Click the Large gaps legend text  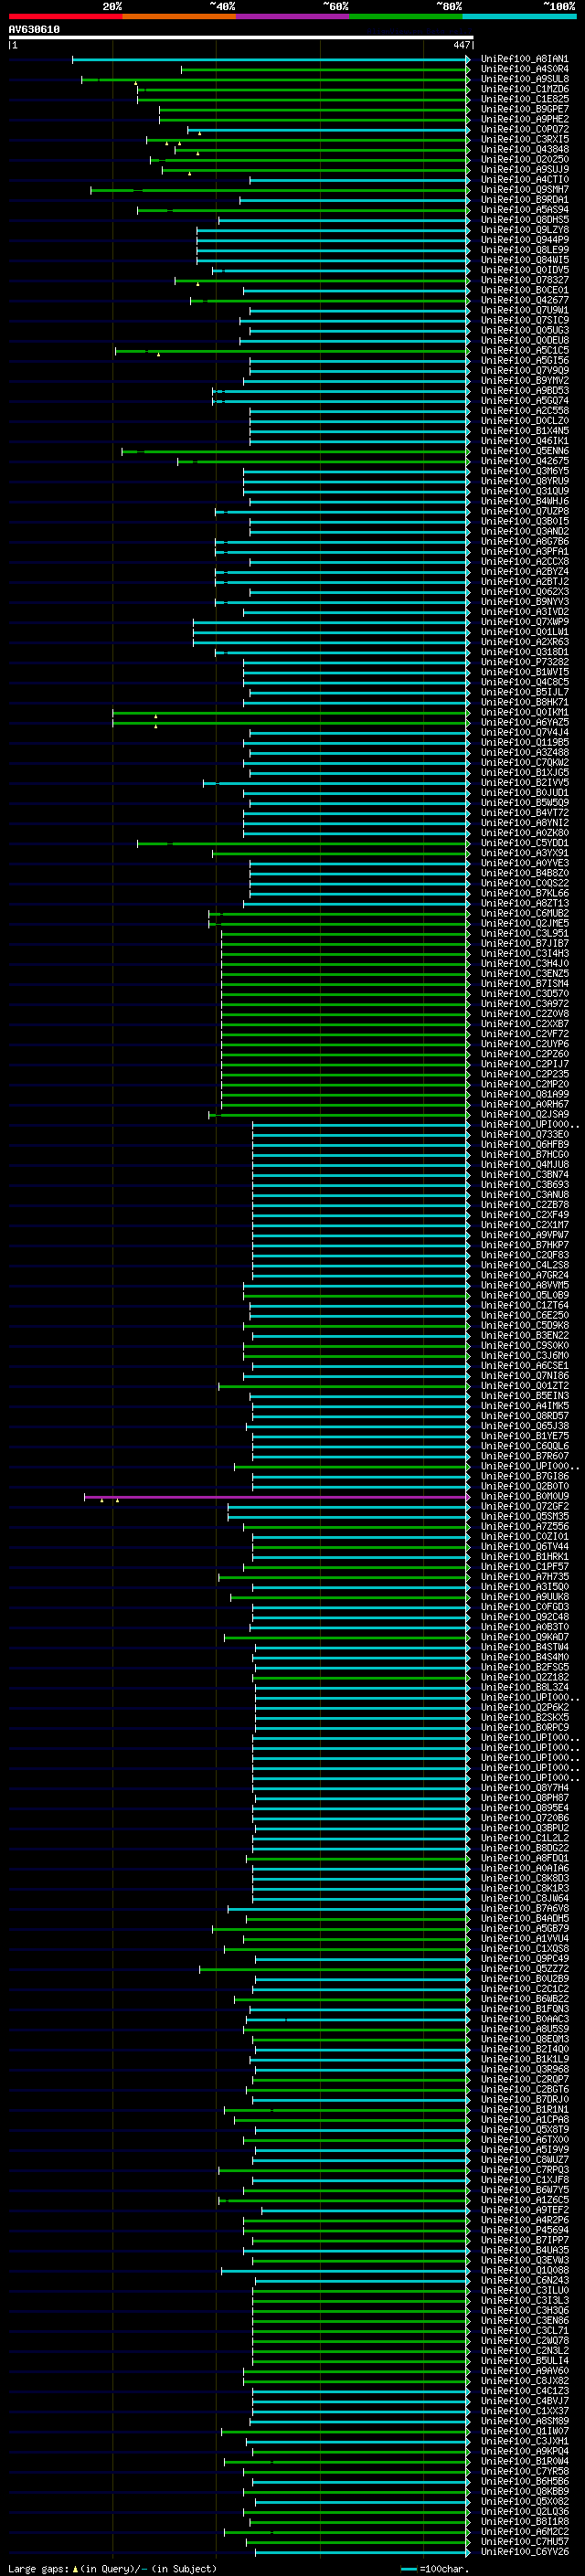(x=112, y=2569)
